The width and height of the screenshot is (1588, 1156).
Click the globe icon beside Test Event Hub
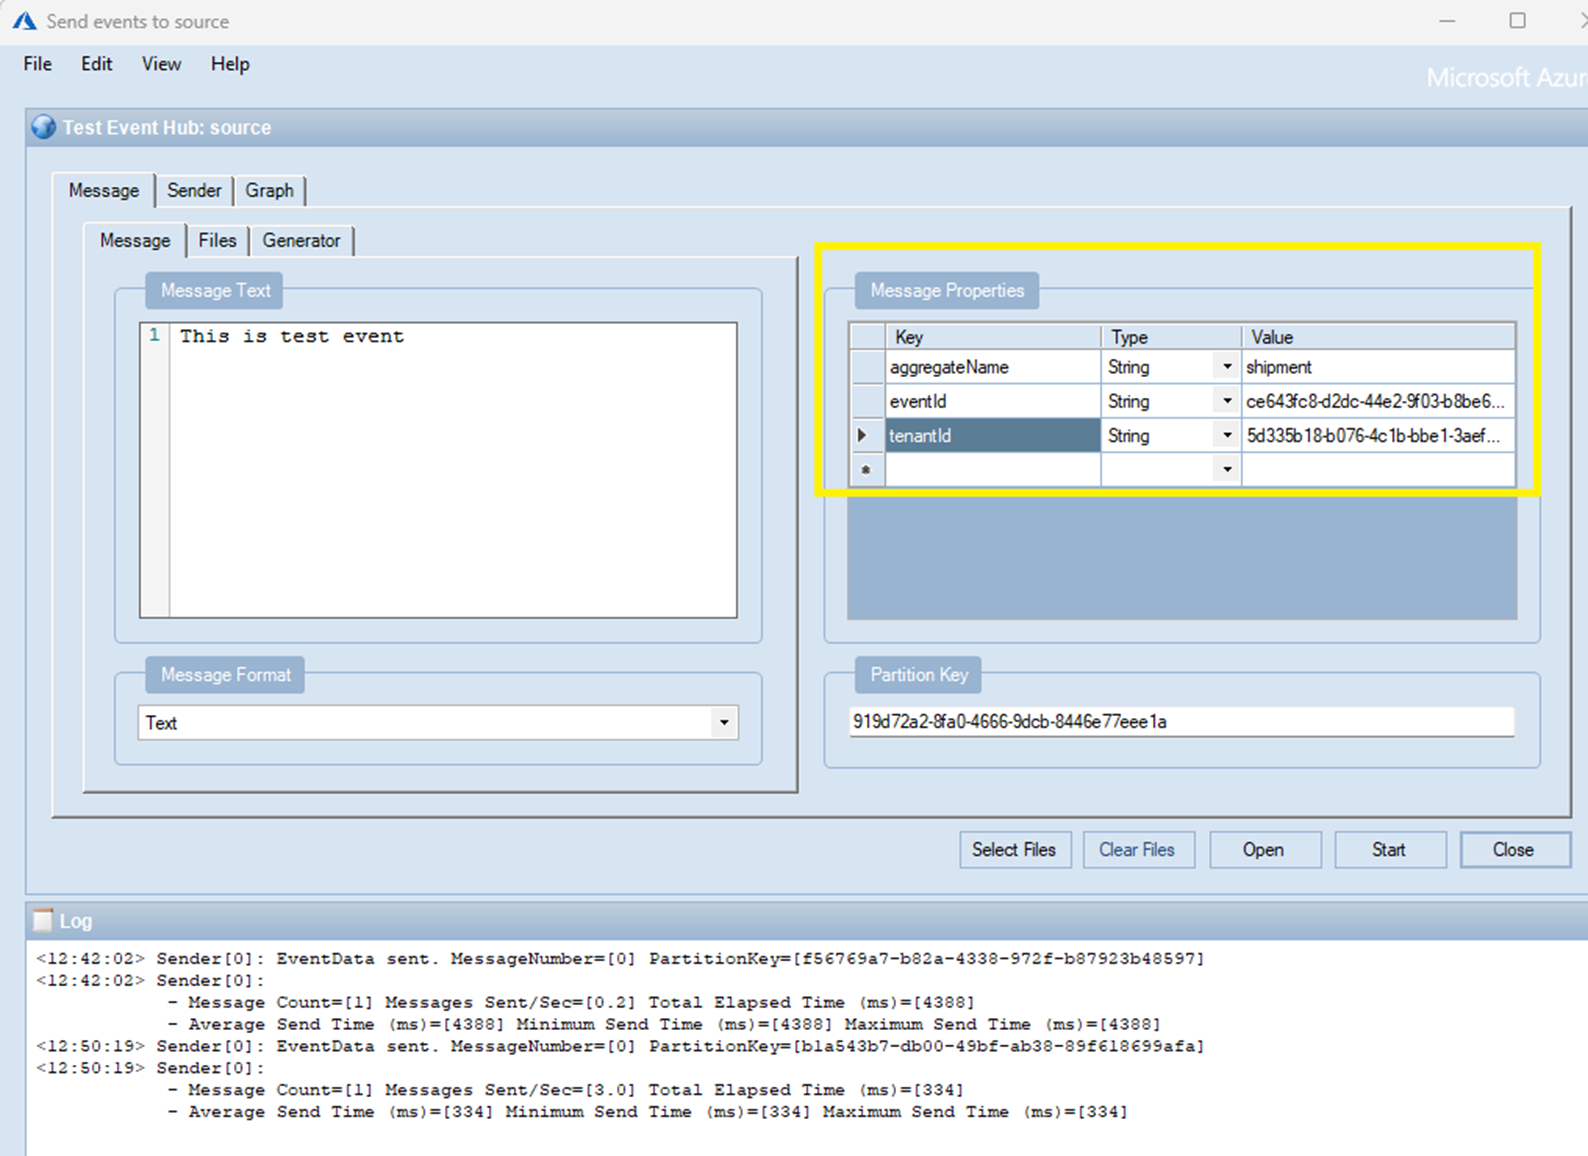43,127
